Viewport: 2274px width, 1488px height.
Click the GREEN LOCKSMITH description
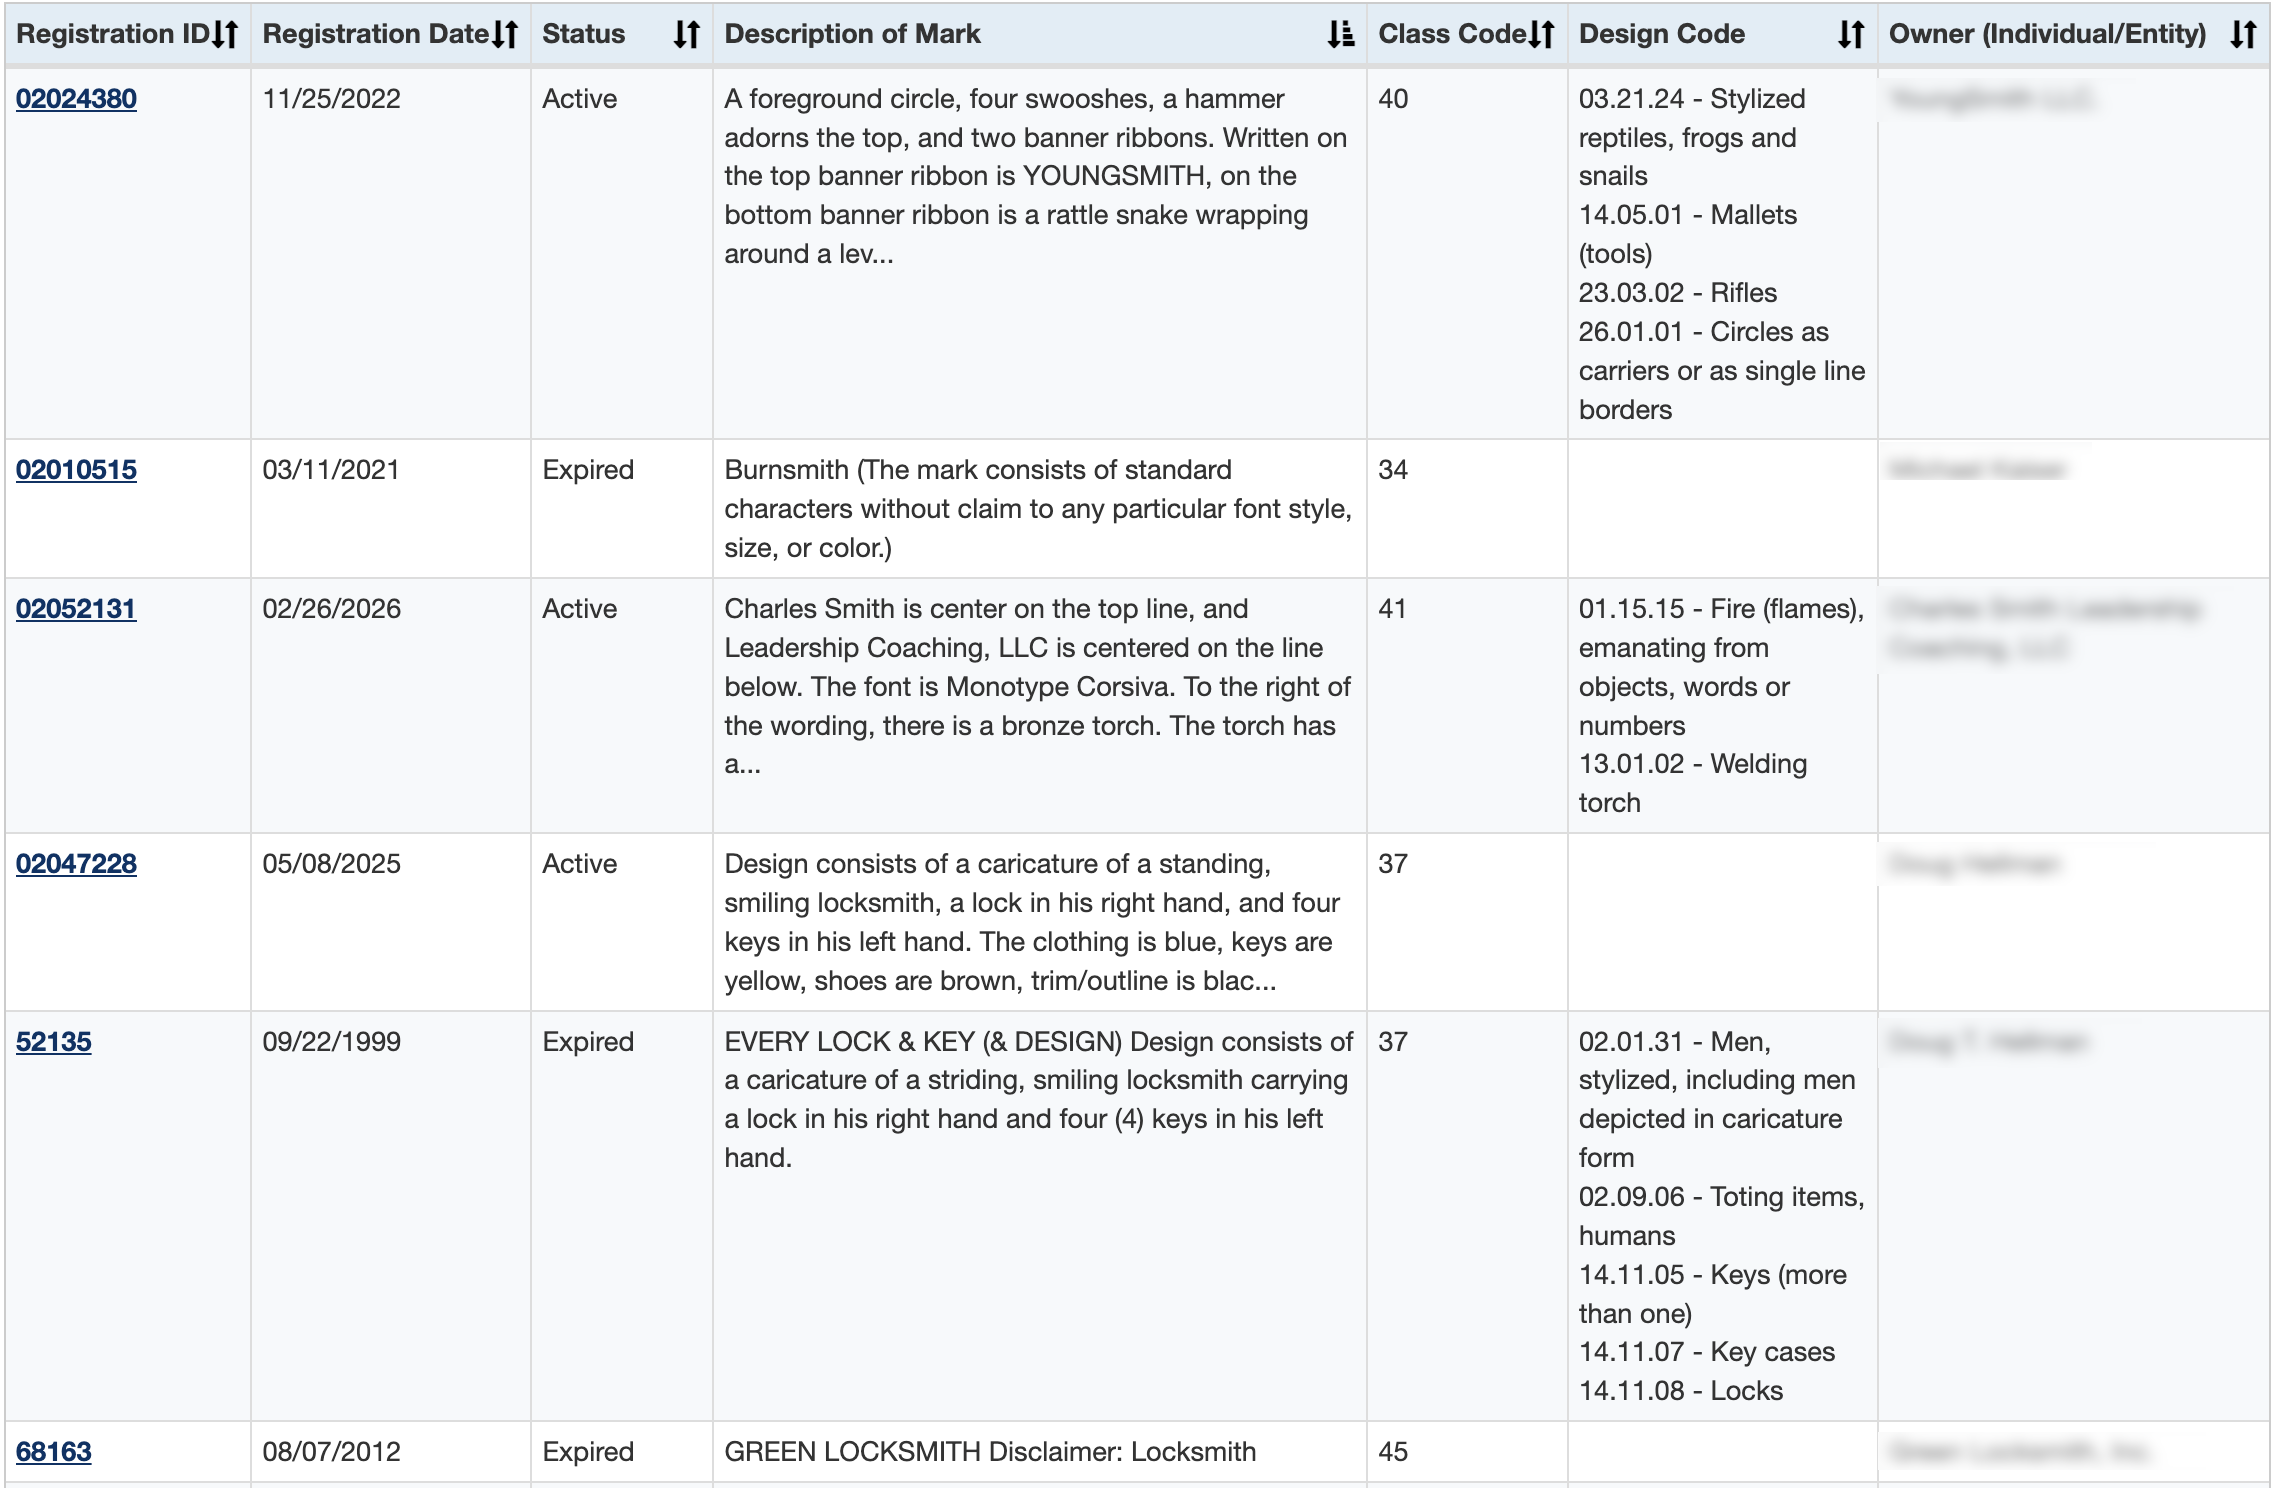990,1452
